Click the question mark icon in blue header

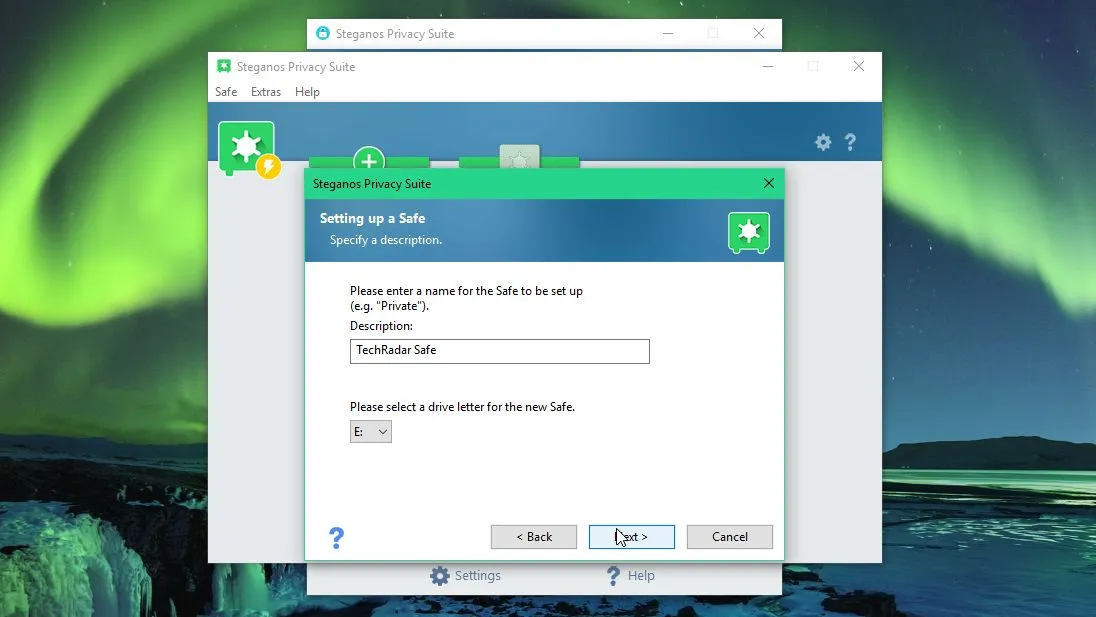point(850,143)
